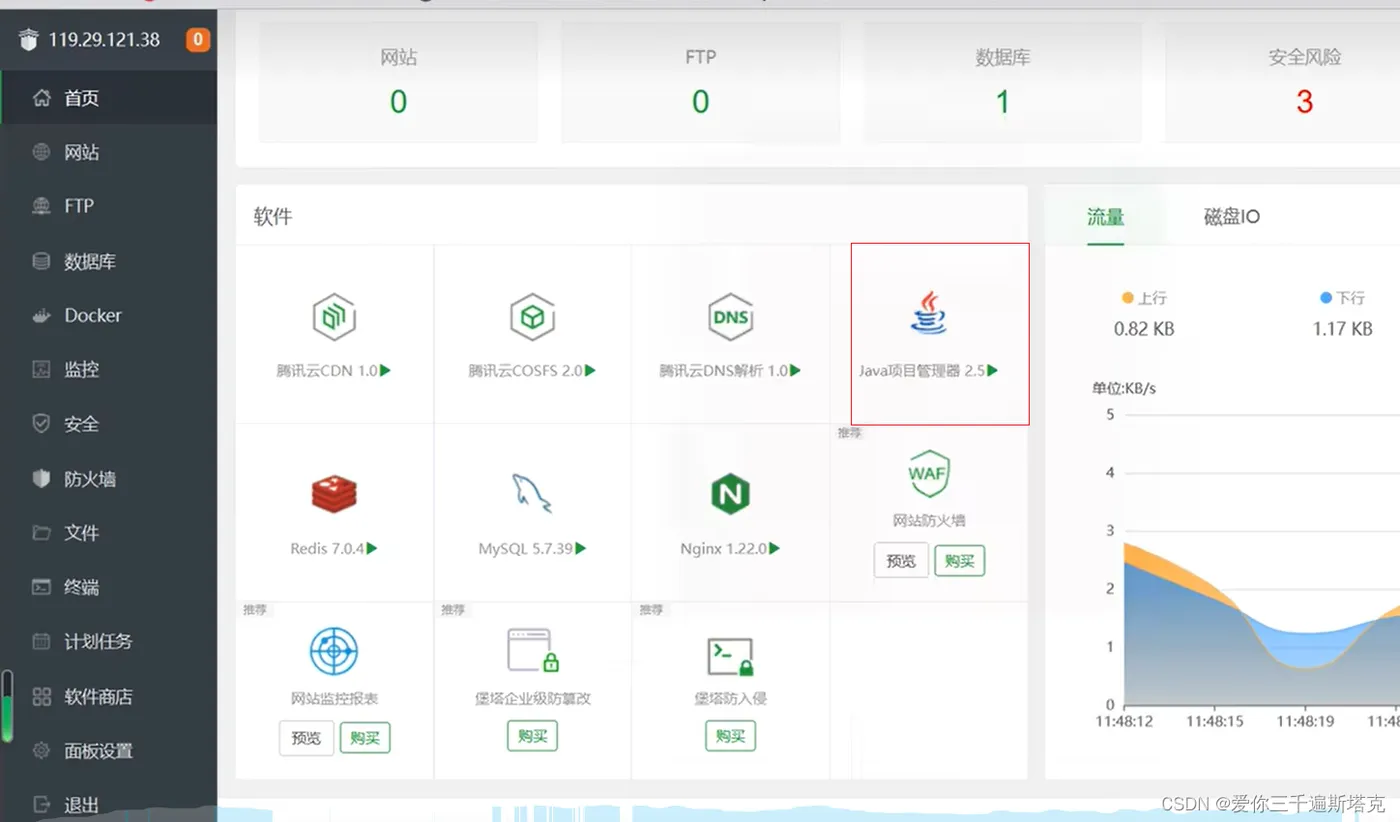This screenshot has width=1400, height=822.
Task: Click the green arrow beside Redis 7.0.4
Action: pos(372,548)
